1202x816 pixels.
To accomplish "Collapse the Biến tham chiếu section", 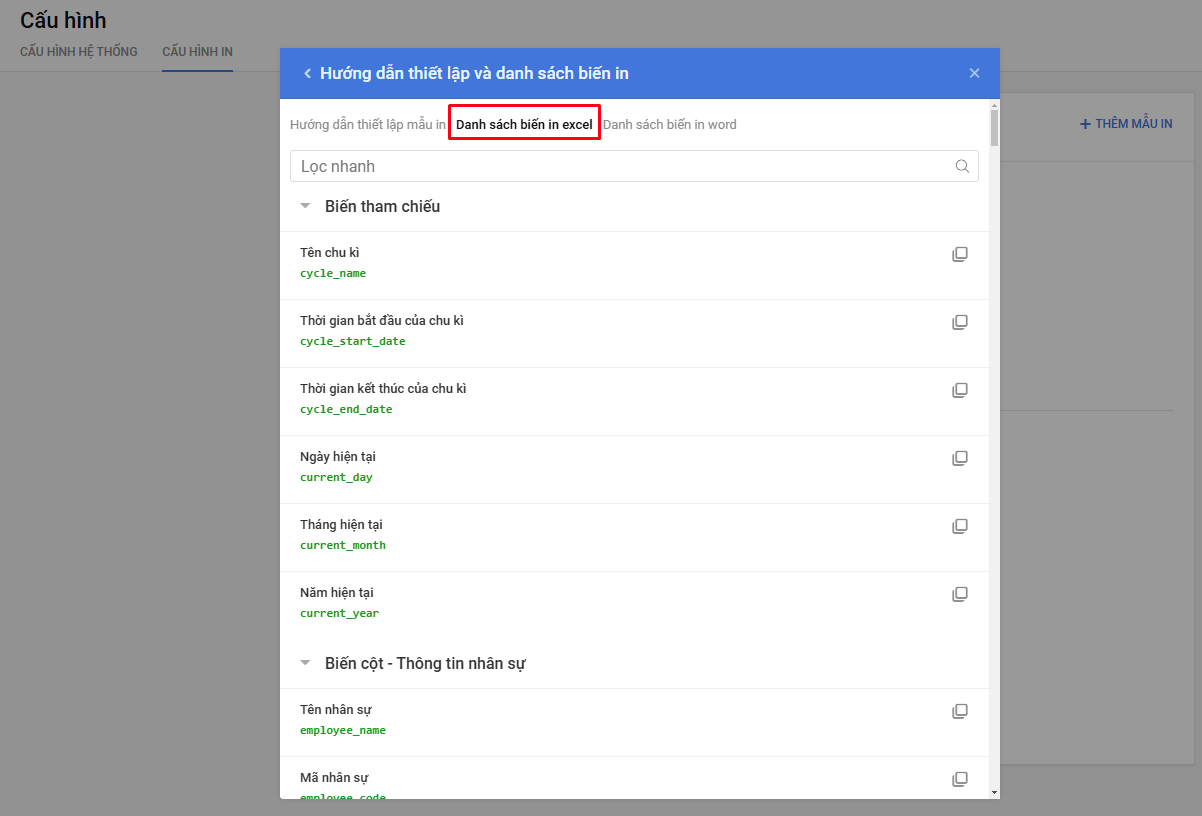I will pyautogui.click(x=306, y=206).
